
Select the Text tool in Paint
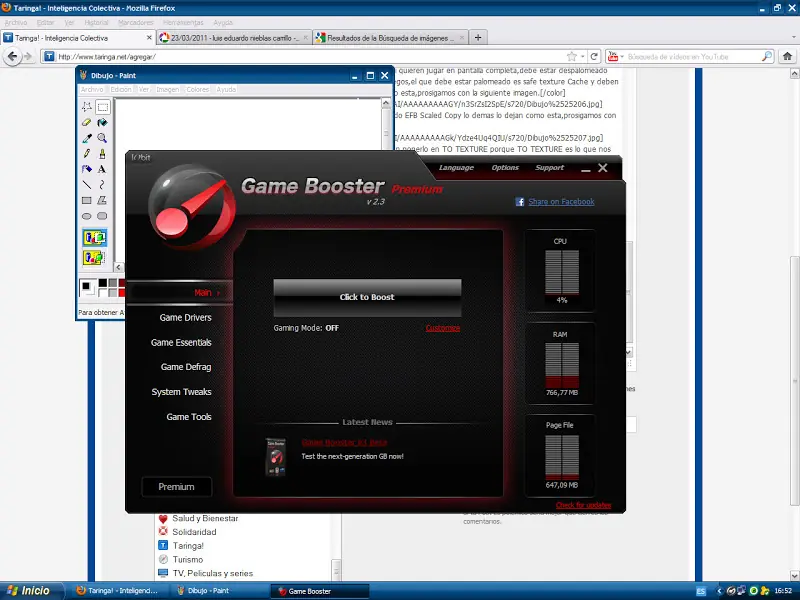point(103,169)
